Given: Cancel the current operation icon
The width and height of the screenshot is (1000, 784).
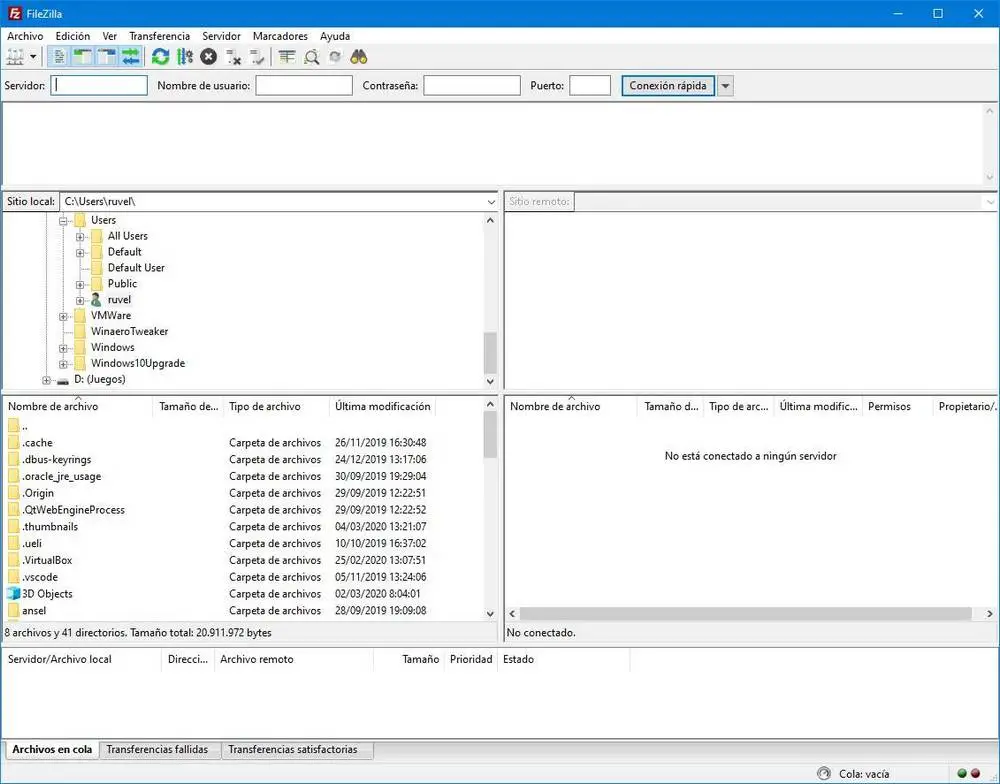Looking at the screenshot, I should point(209,57).
